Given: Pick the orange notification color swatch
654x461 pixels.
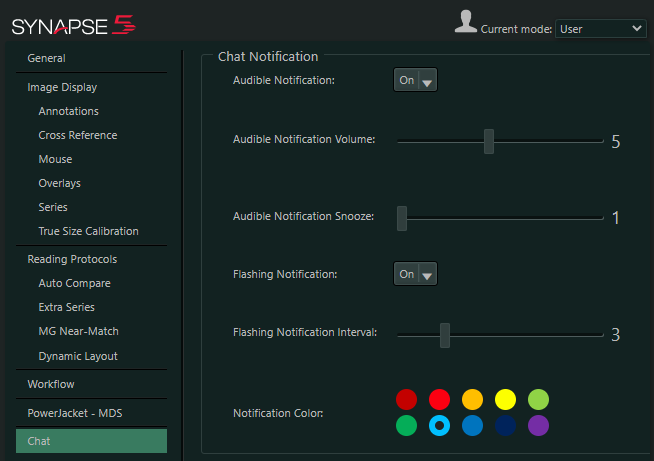Looking at the screenshot, I should point(472,400).
